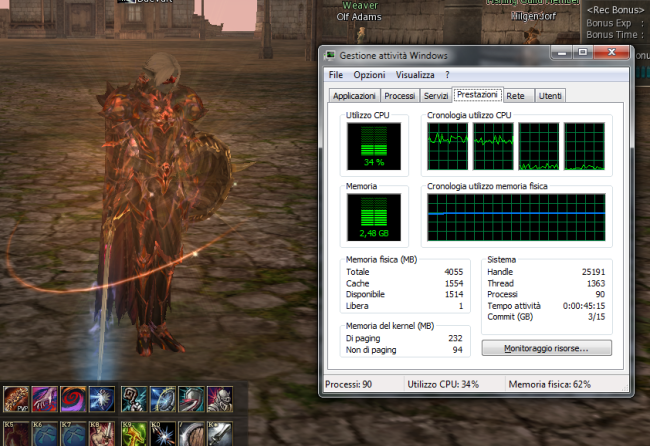The image size is (650, 446).
Task: Switch to the Processi tab
Action: click(400, 96)
